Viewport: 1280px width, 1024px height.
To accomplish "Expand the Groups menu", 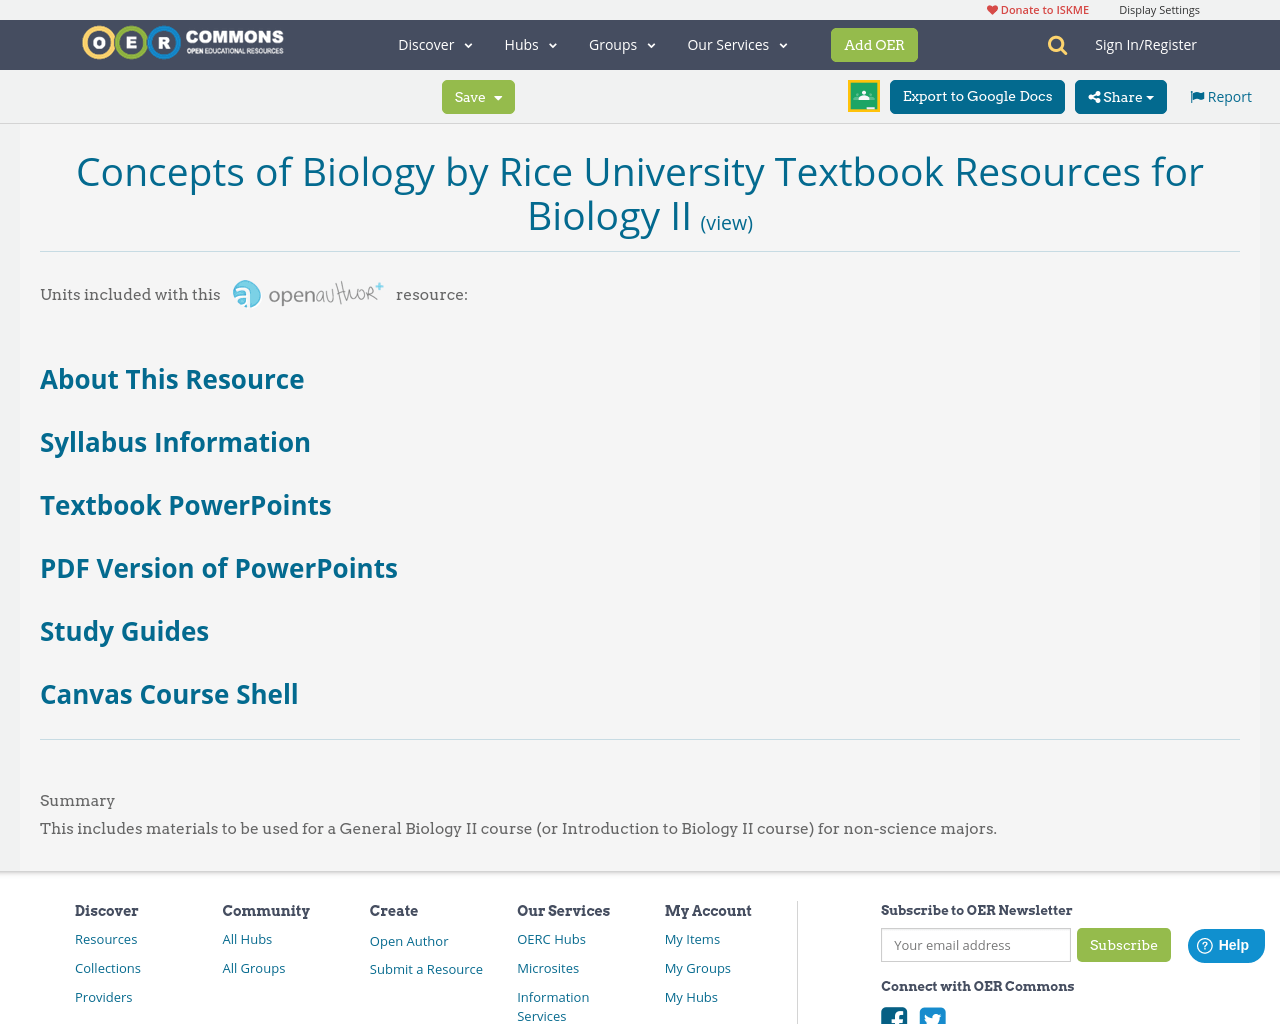I will pos(622,45).
